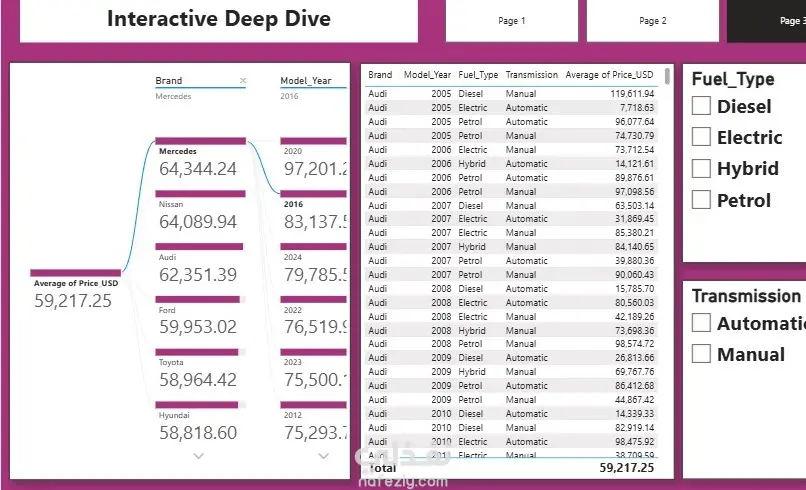Sort the table by the Brand column header
This screenshot has height=490, width=806.
pos(380,75)
